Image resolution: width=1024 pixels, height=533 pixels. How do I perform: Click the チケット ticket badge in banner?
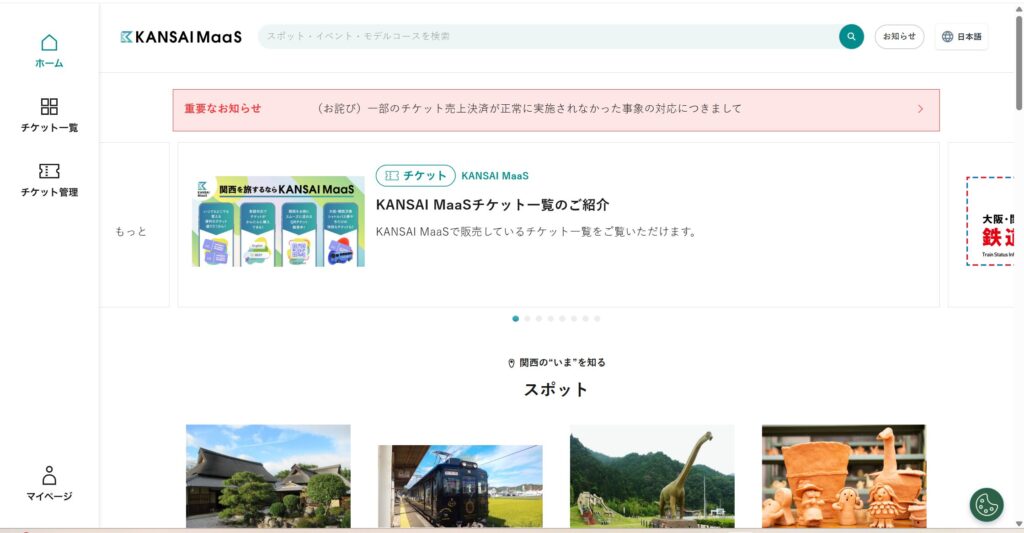click(415, 176)
